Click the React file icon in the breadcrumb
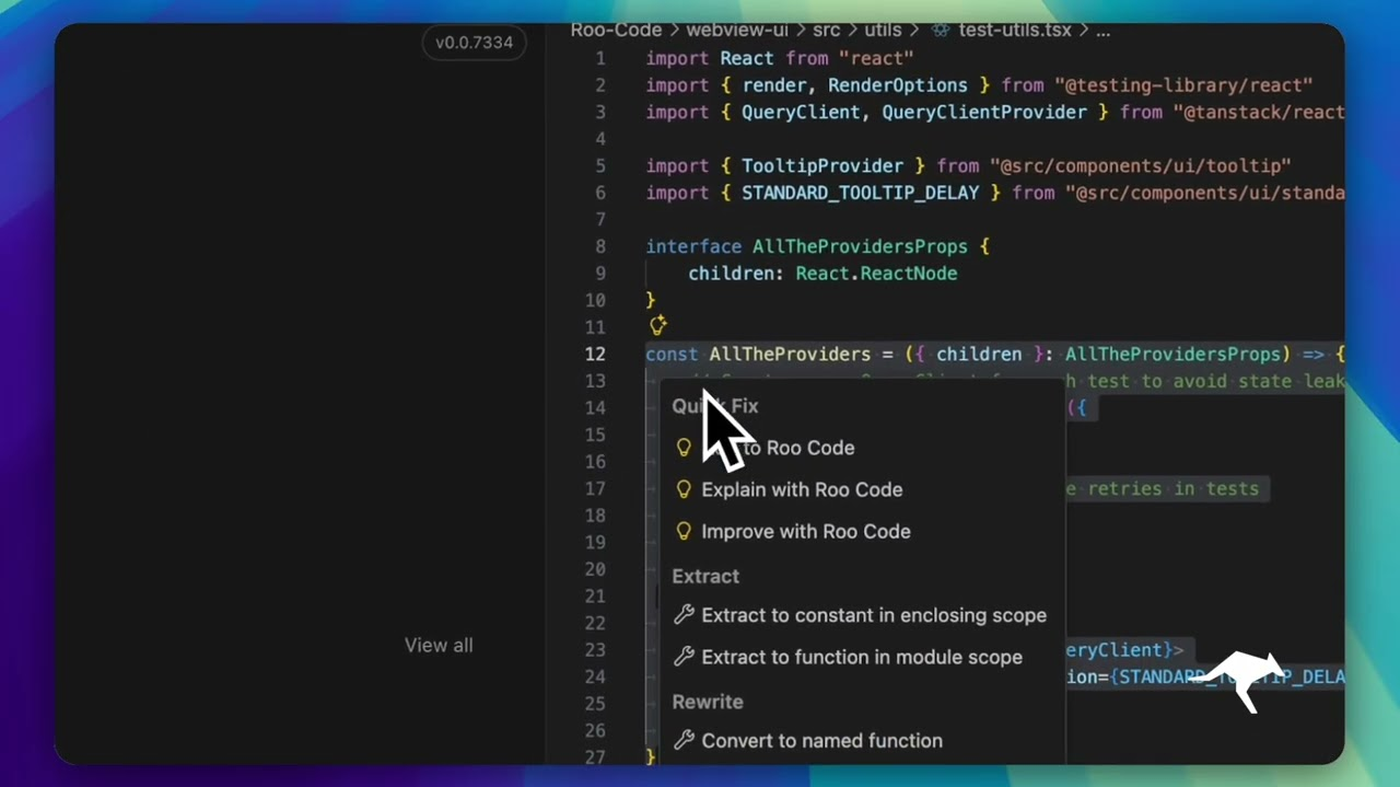1400x787 pixels. (x=940, y=31)
